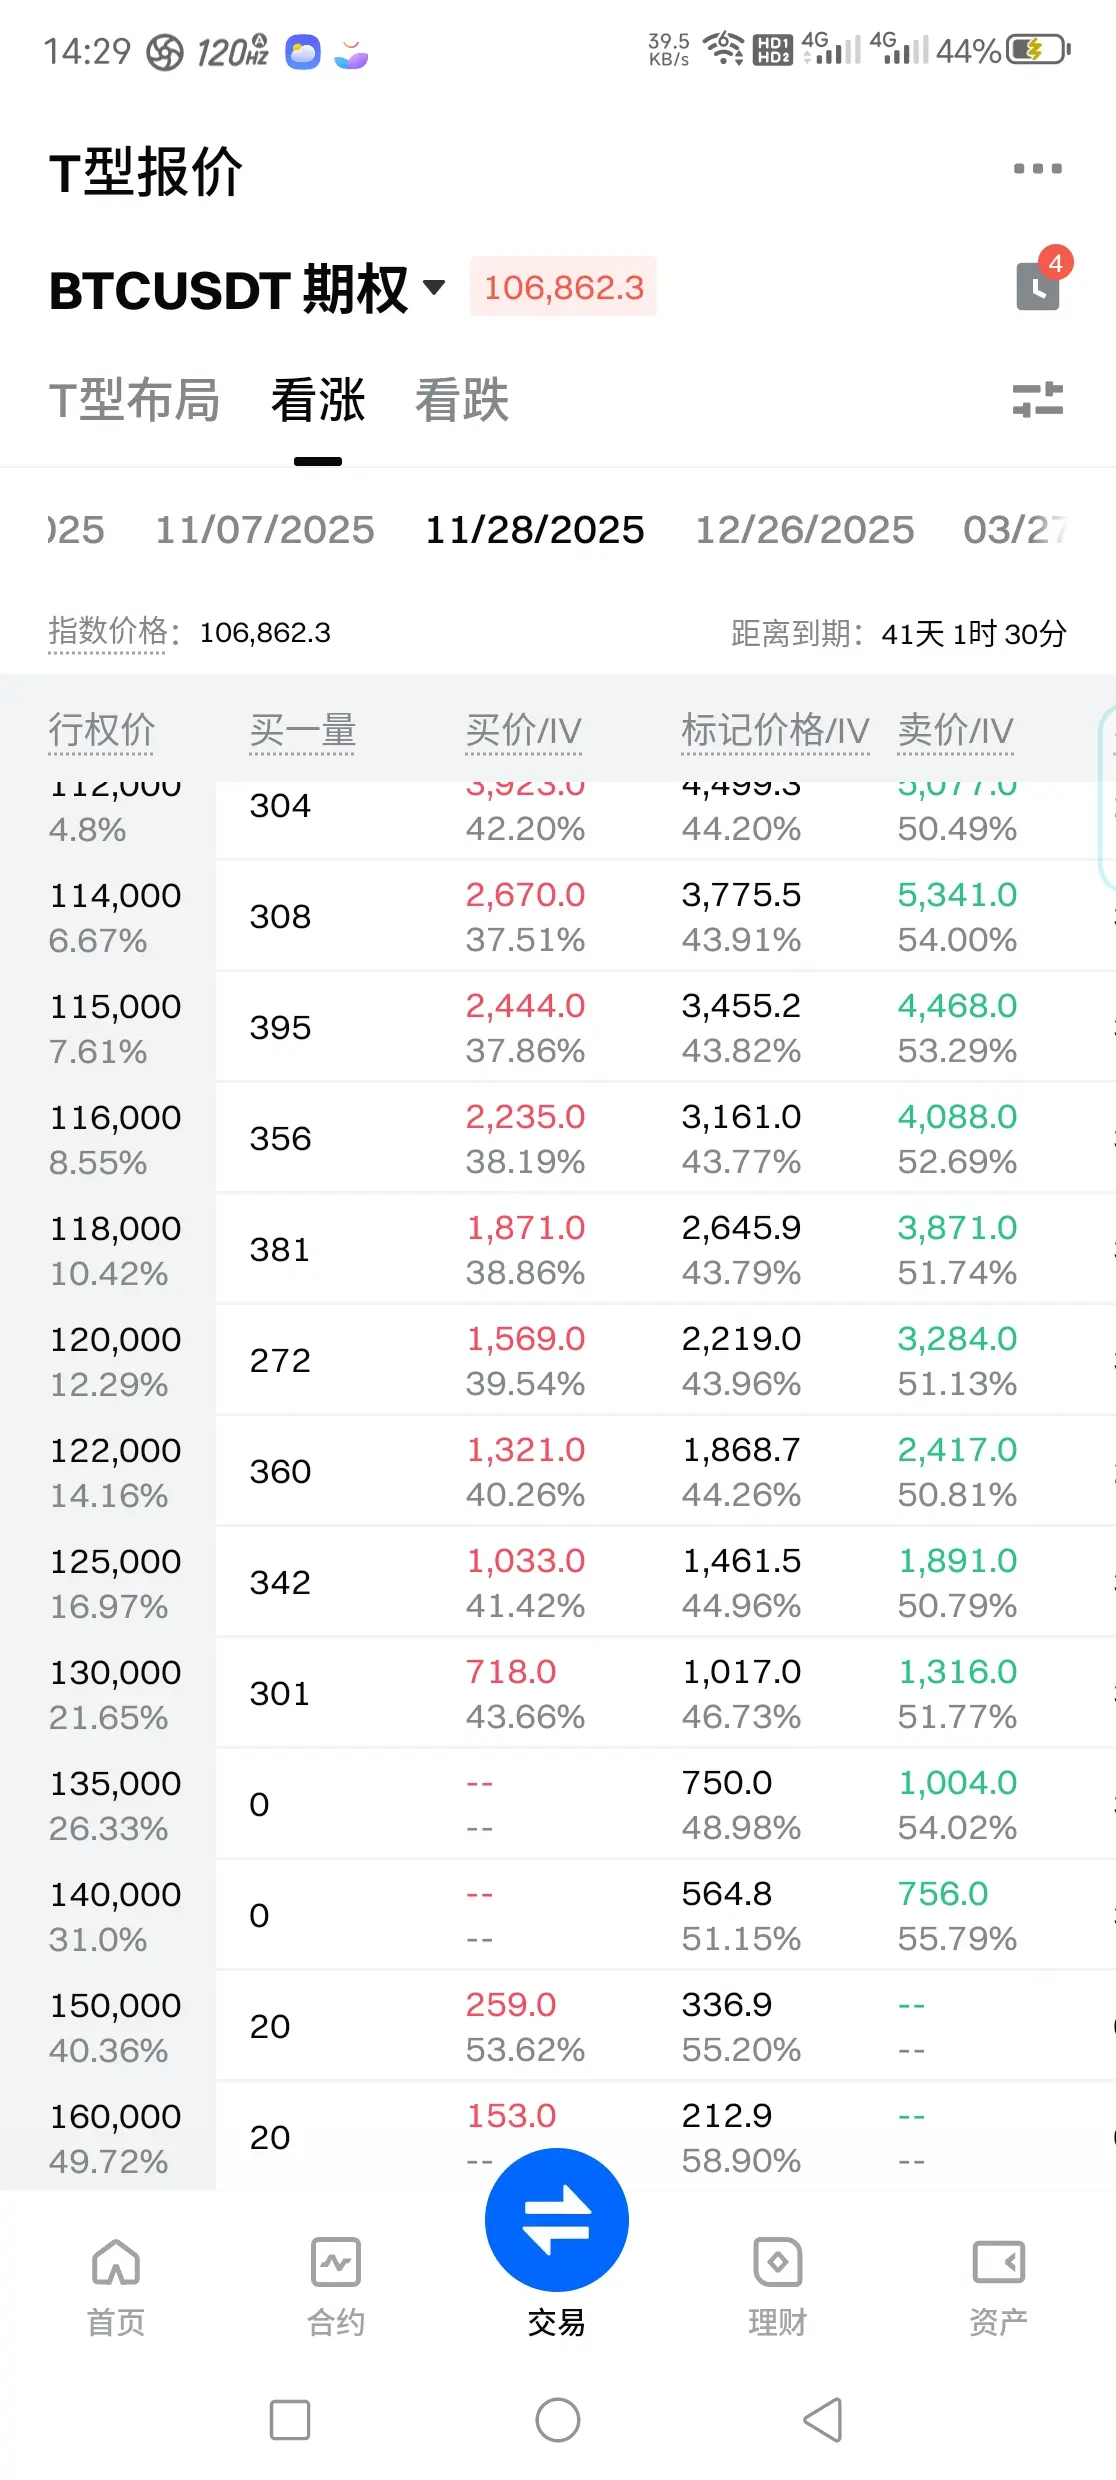Viewport: 1116px width, 2480px height.
Task: Tap the blue 交易 swap button
Action: click(557, 2220)
